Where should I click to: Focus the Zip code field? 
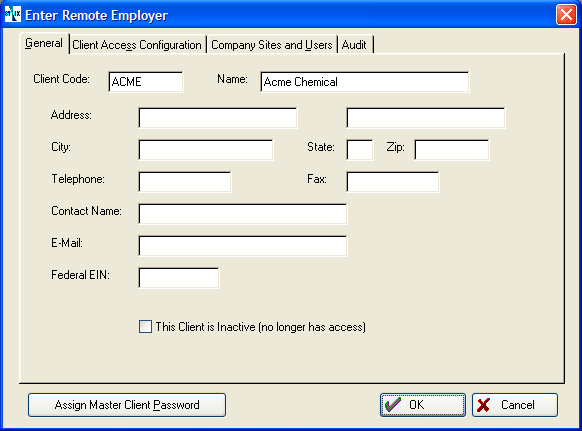(x=452, y=150)
